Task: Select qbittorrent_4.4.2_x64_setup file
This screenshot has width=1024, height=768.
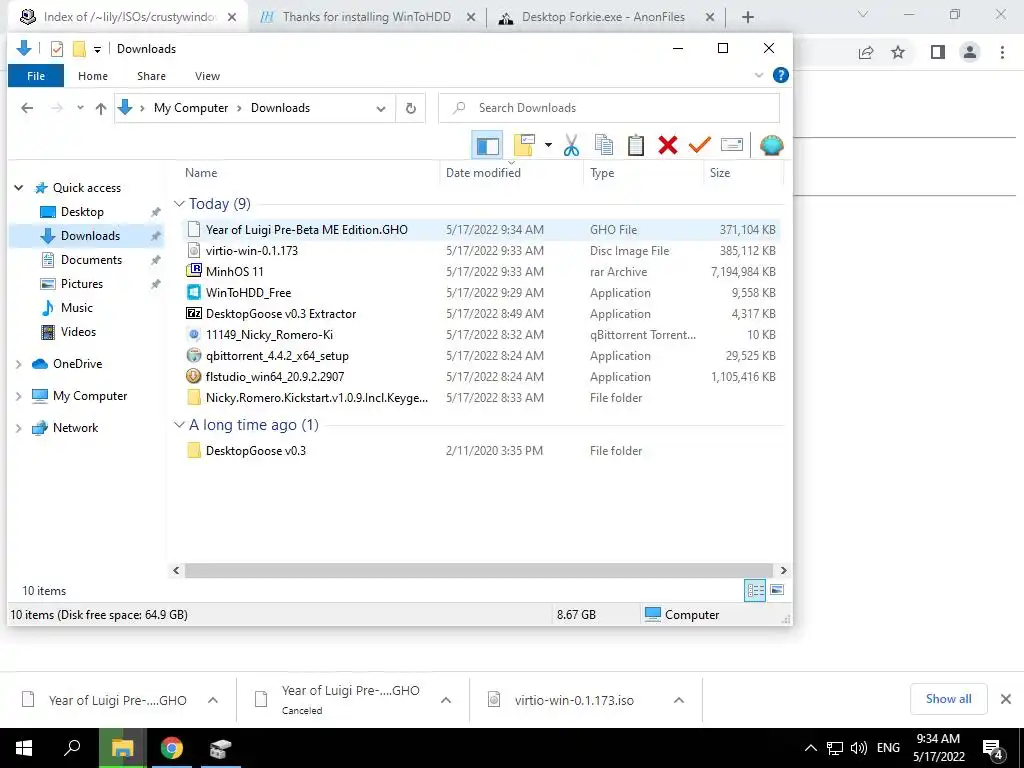Action: 481,356
